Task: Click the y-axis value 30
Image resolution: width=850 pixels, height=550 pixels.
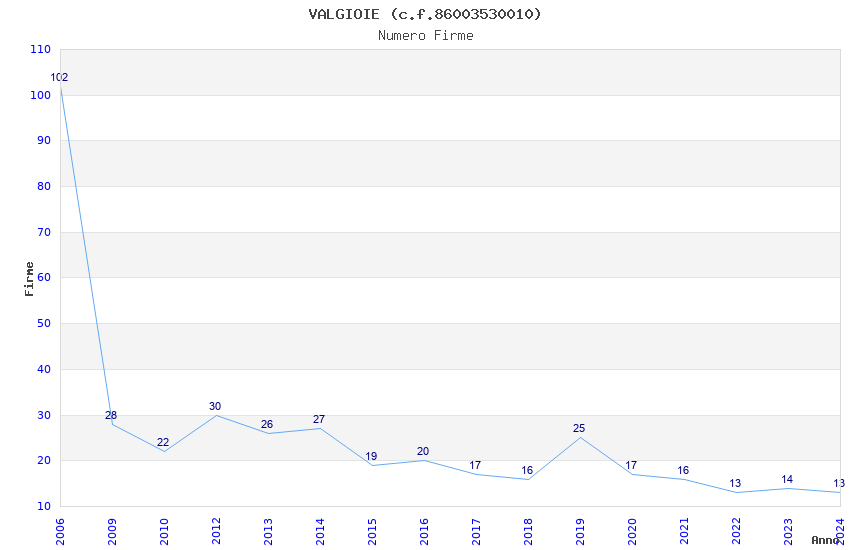Action: coord(43,416)
